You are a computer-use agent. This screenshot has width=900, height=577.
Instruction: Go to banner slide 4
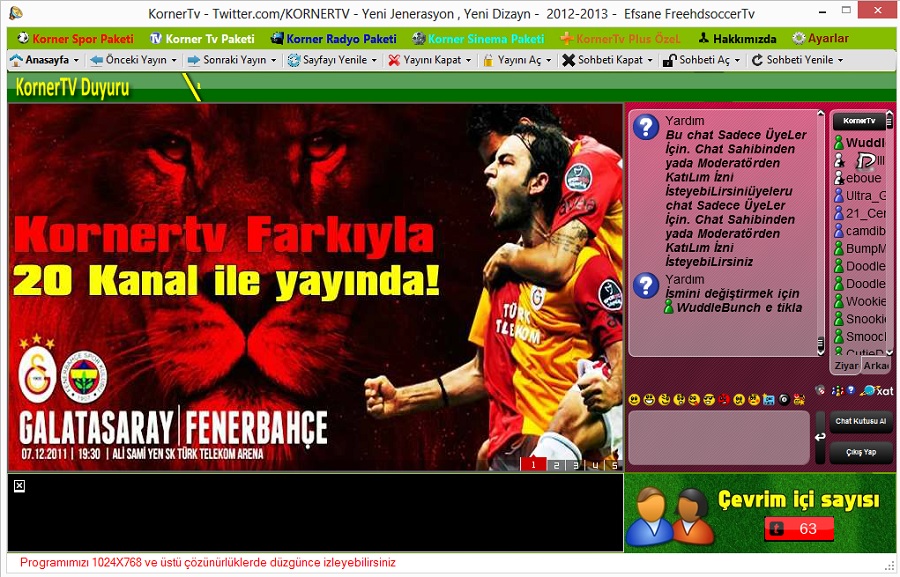(595, 465)
